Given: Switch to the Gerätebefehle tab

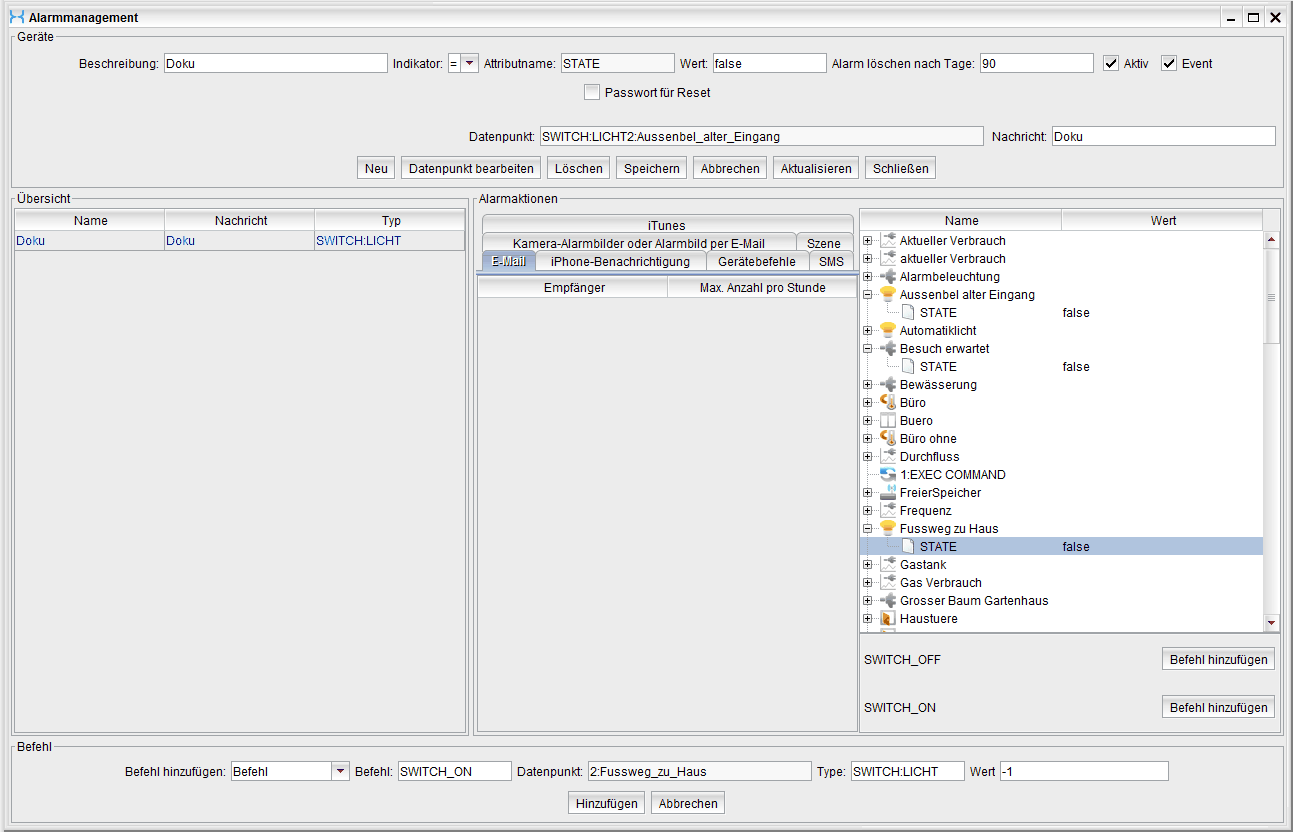Looking at the screenshot, I should pyautogui.click(x=757, y=262).
